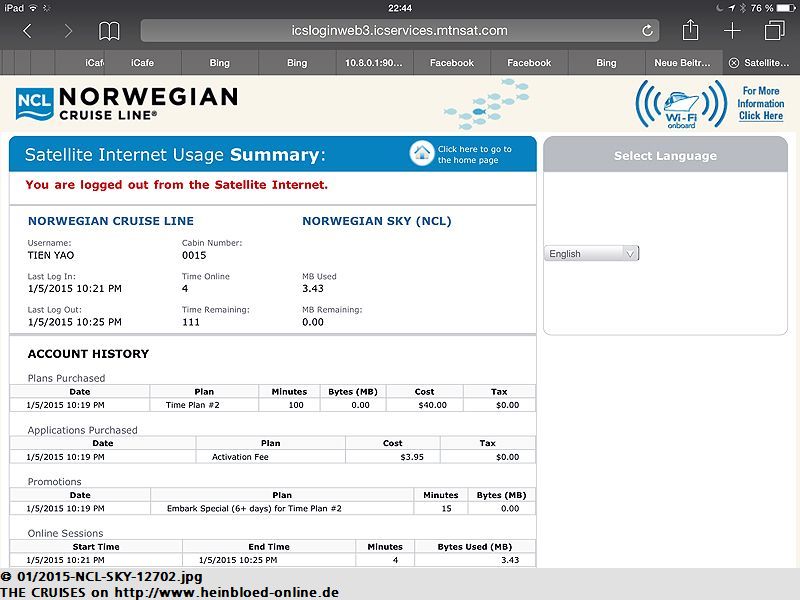Tap the icsloginweb3.icservices.mtnsat.com address field
This screenshot has width=800, height=600.
coord(399,31)
